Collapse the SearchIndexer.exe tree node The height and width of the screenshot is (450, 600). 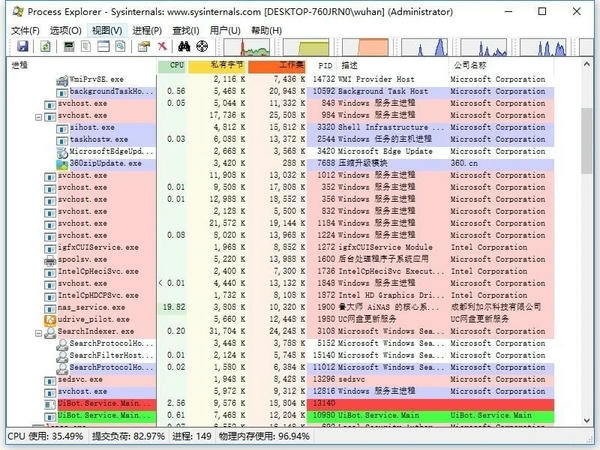(38, 333)
